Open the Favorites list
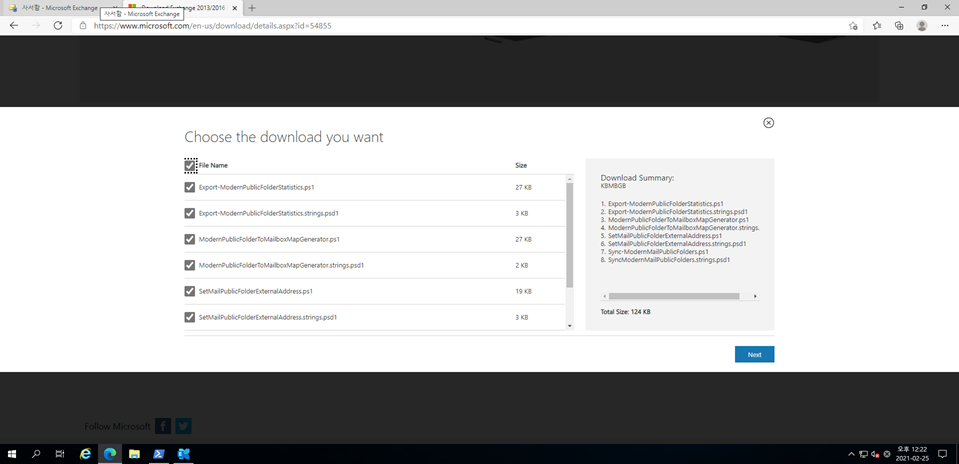 [x=877, y=26]
